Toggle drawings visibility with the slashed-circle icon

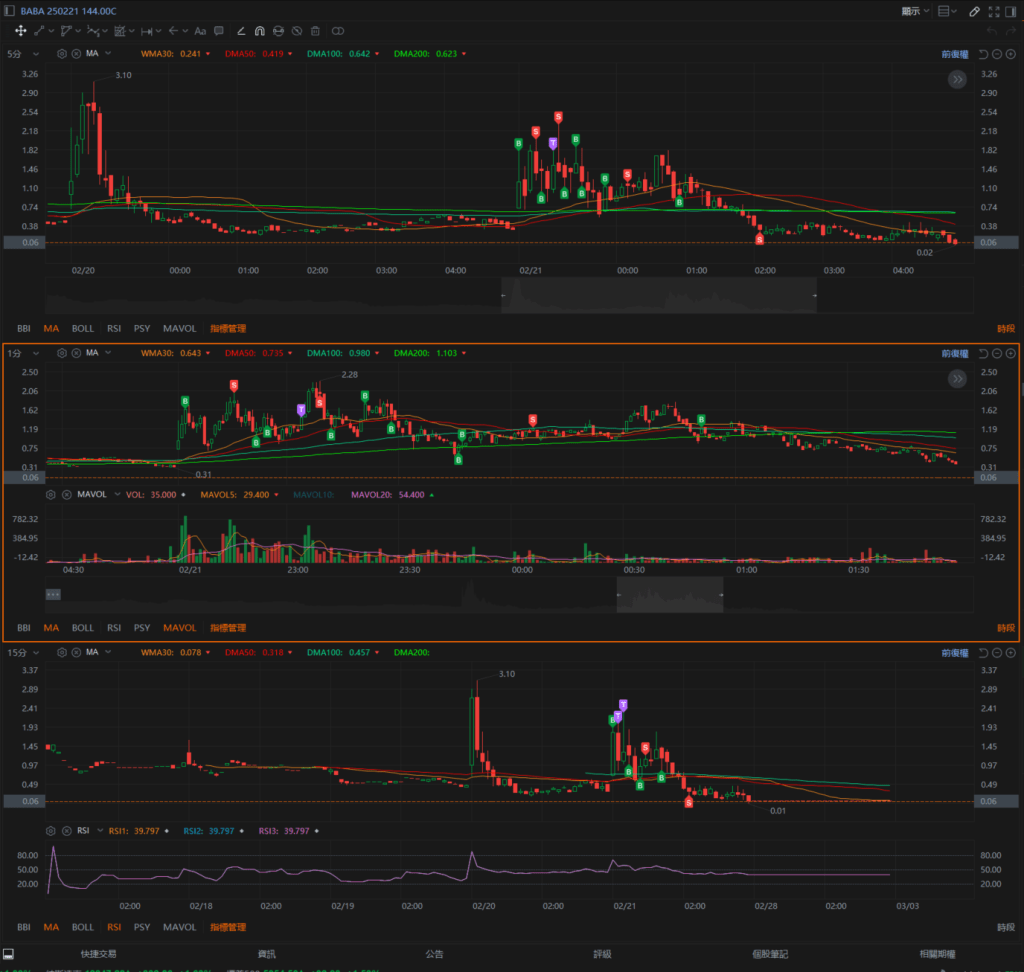click(297, 31)
